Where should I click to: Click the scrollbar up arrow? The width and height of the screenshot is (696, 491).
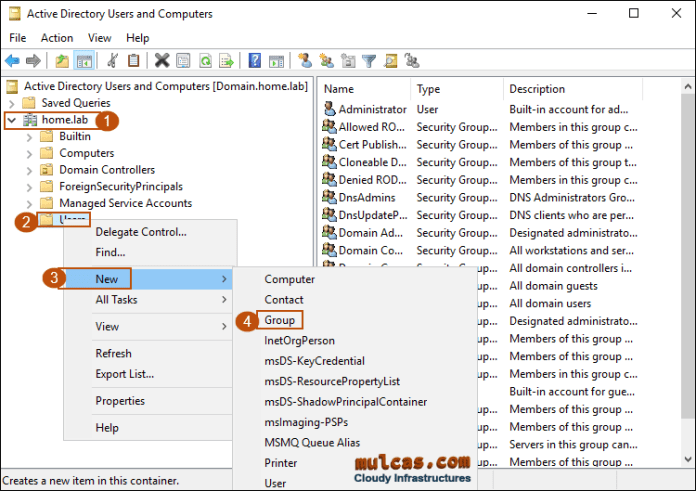688,87
